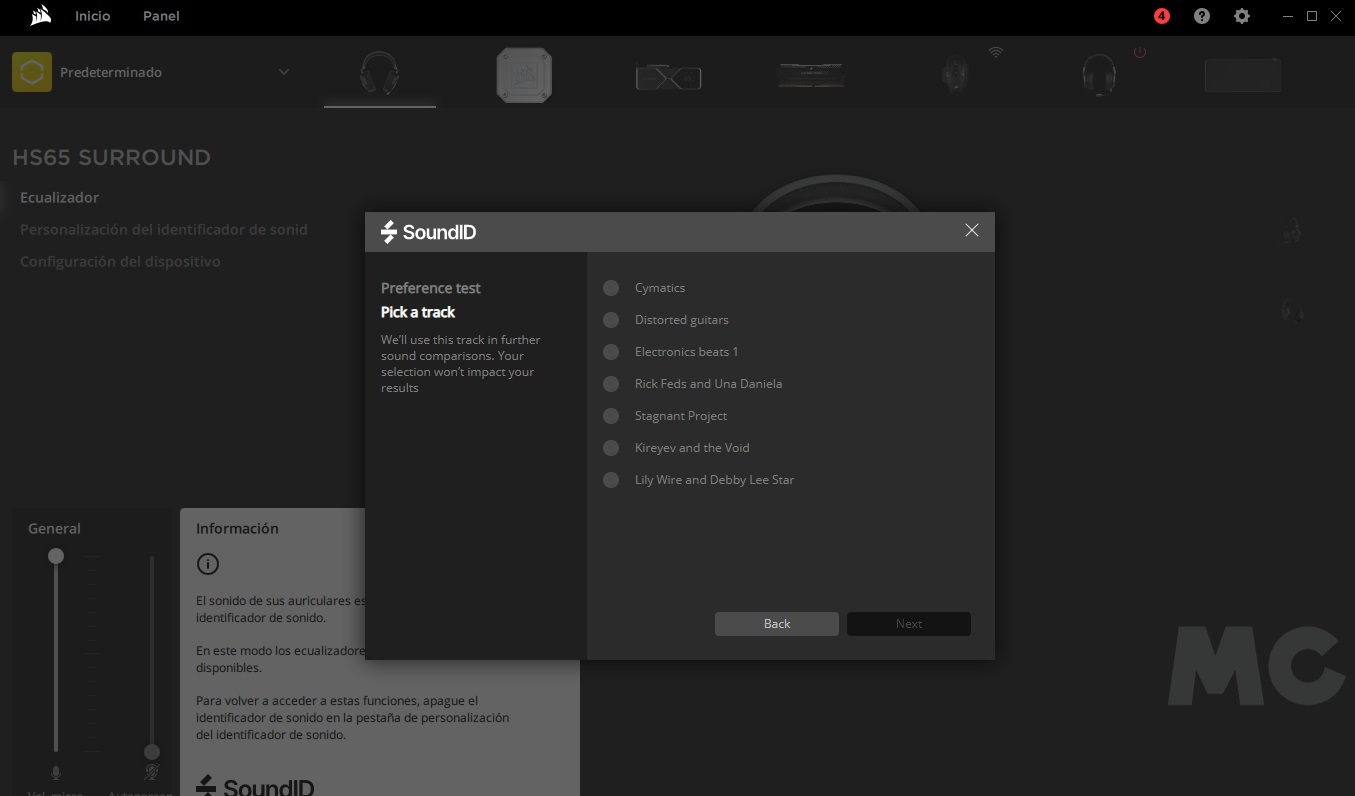Open the notifications badge showing 4

(1161, 16)
